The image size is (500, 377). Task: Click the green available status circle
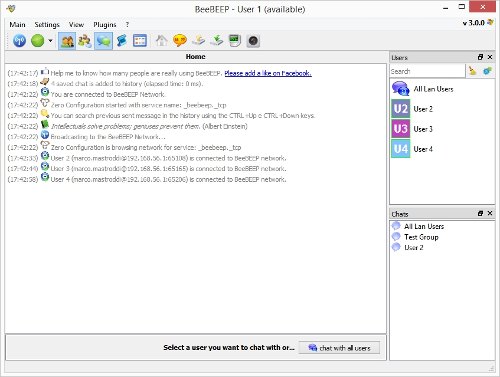pos(37,41)
